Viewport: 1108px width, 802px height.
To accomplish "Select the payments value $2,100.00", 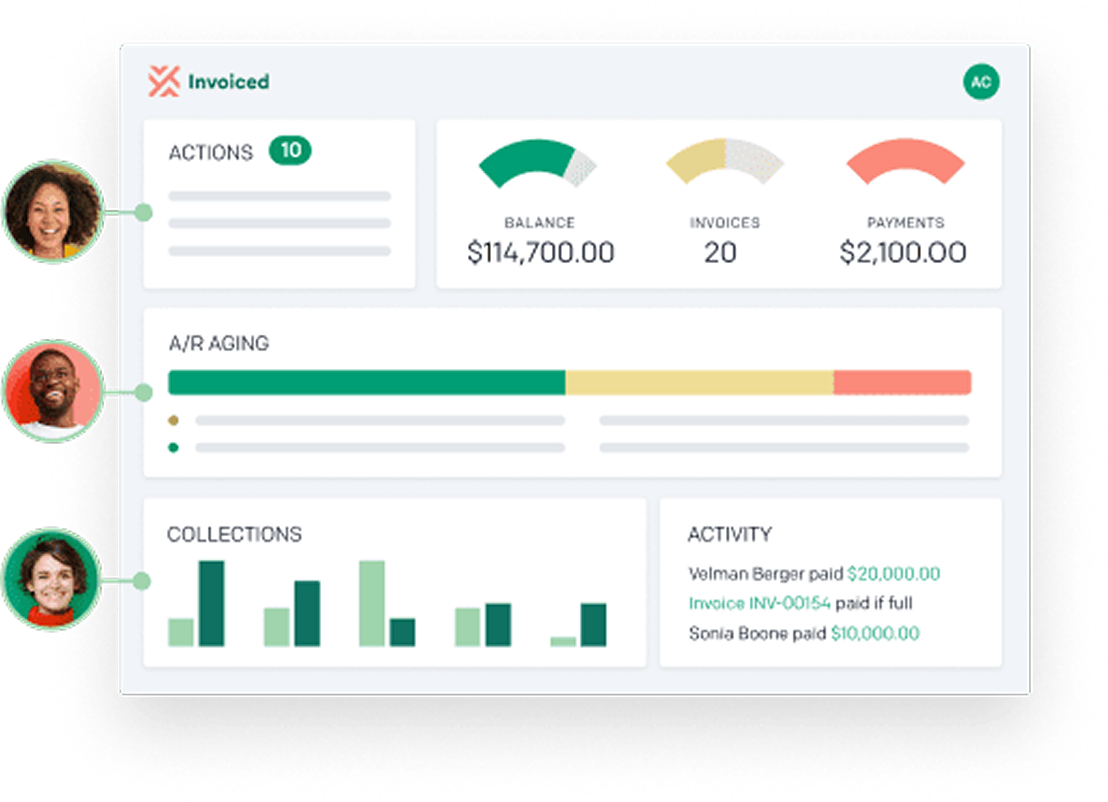I will coord(903,253).
